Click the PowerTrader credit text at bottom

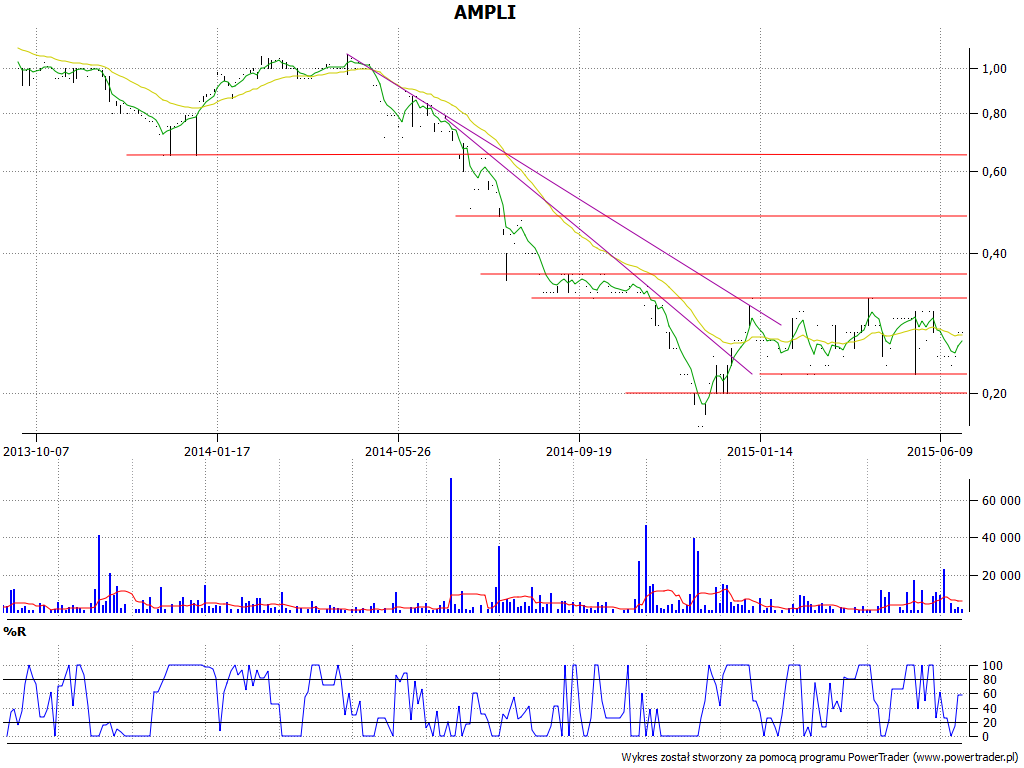pos(820,758)
